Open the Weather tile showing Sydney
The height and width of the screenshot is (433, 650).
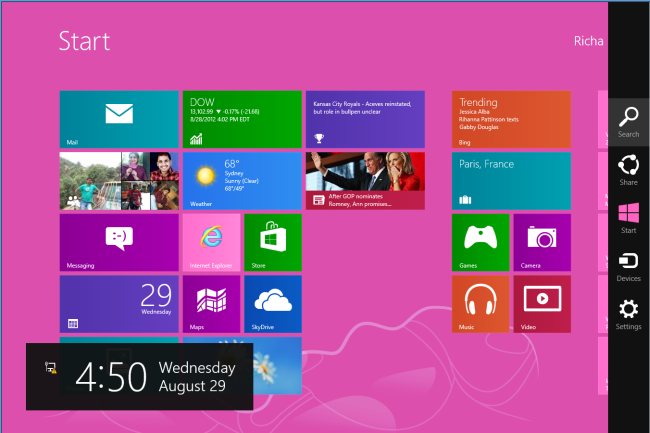click(x=242, y=181)
